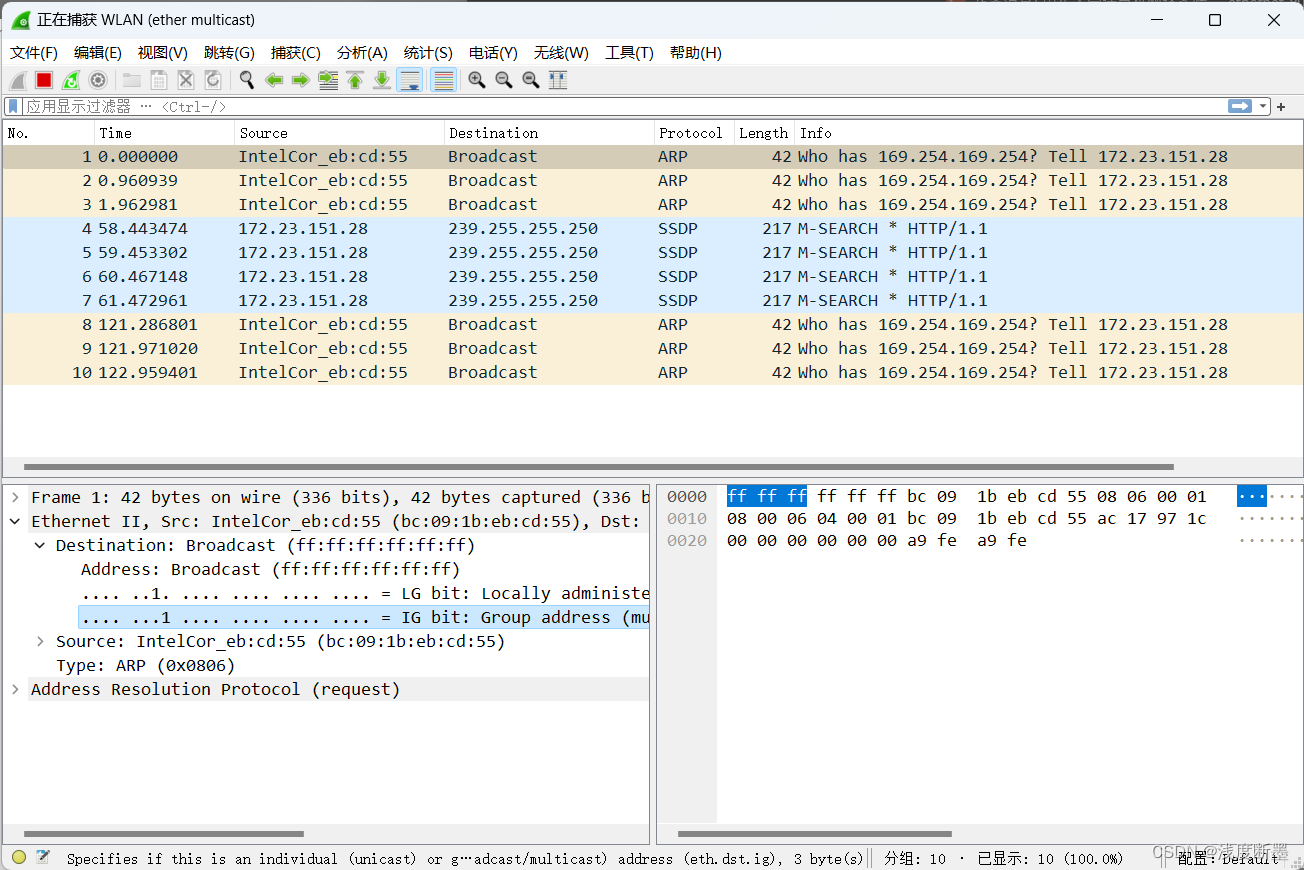Click the hex bytes pane horizontal scrollbar
Image resolution: width=1304 pixels, height=870 pixels.
(815, 833)
